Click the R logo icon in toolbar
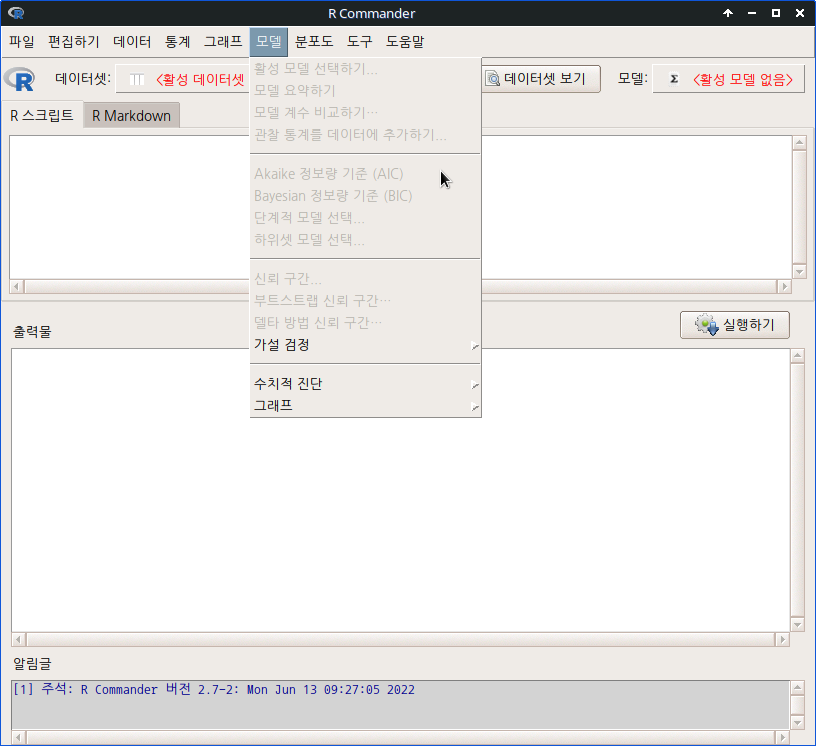 click(19, 79)
